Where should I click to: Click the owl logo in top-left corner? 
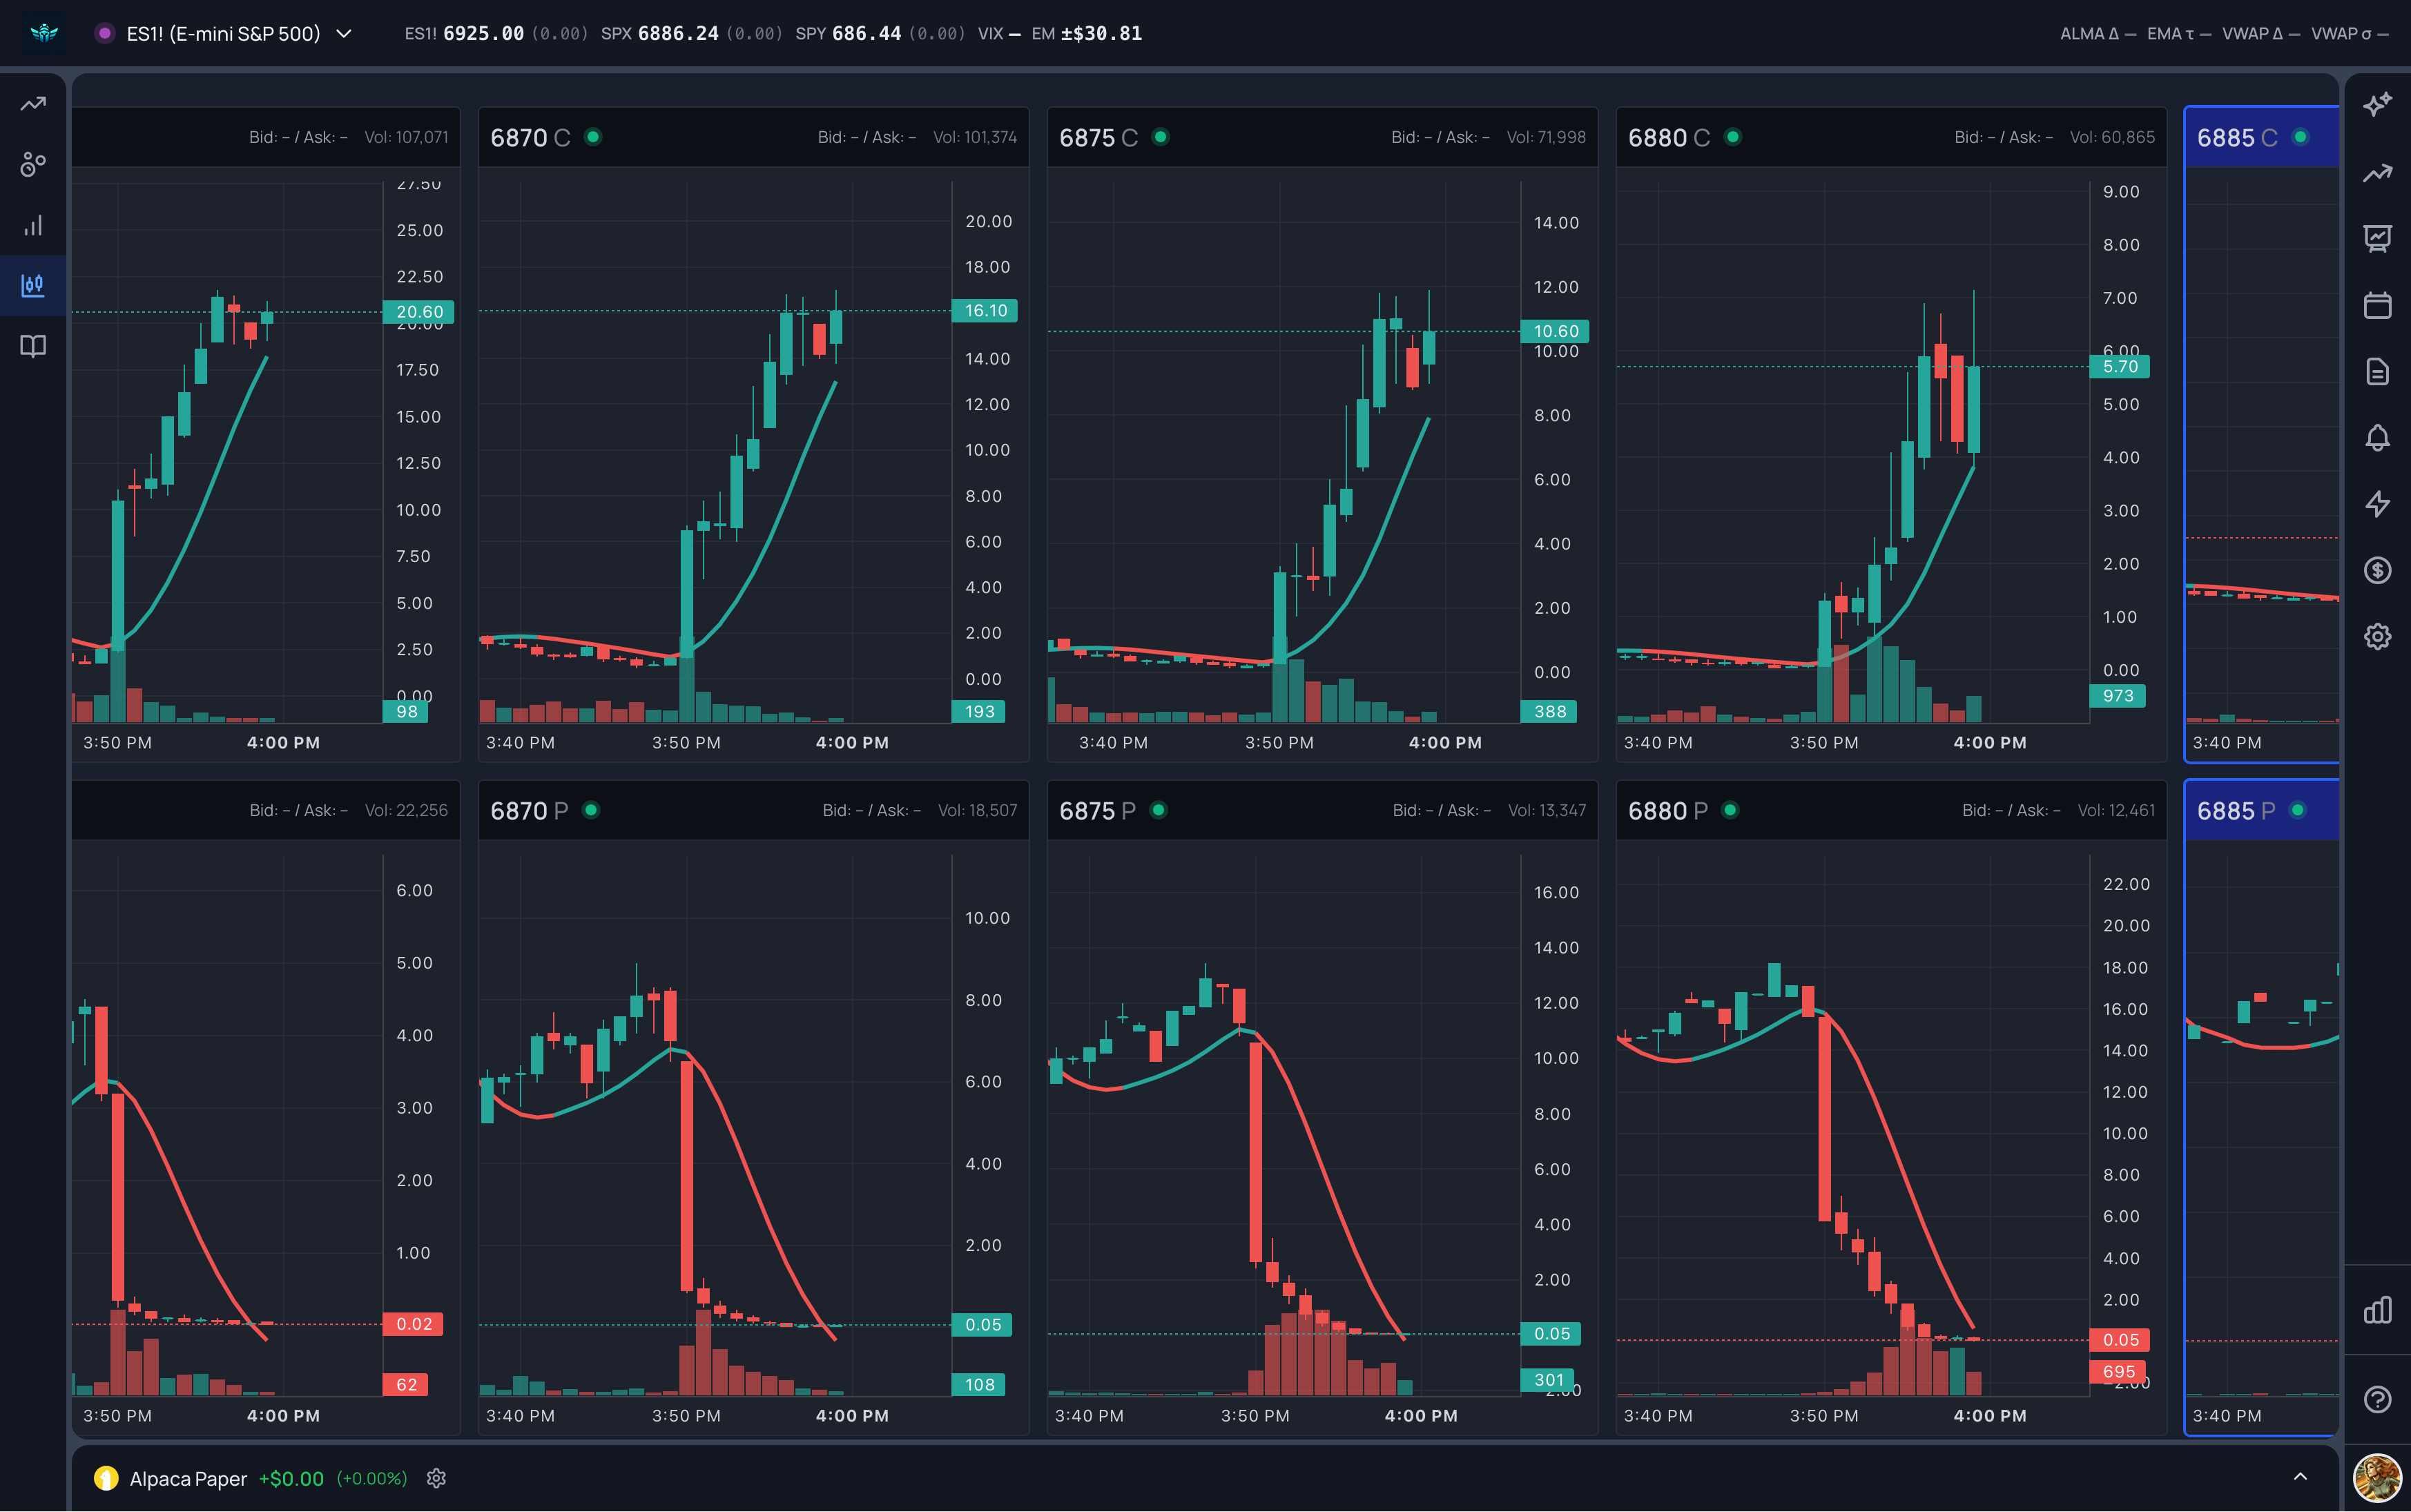[x=44, y=33]
